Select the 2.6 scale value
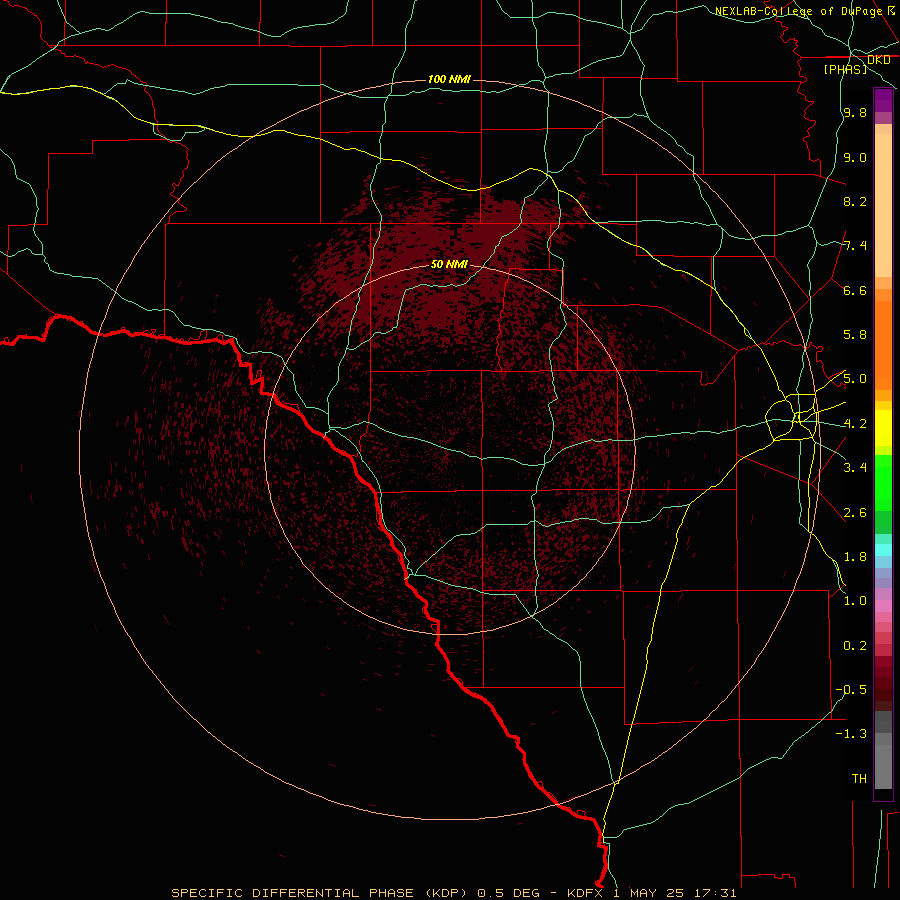The height and width of the screenshot is (900, 900). pos(855,513)
